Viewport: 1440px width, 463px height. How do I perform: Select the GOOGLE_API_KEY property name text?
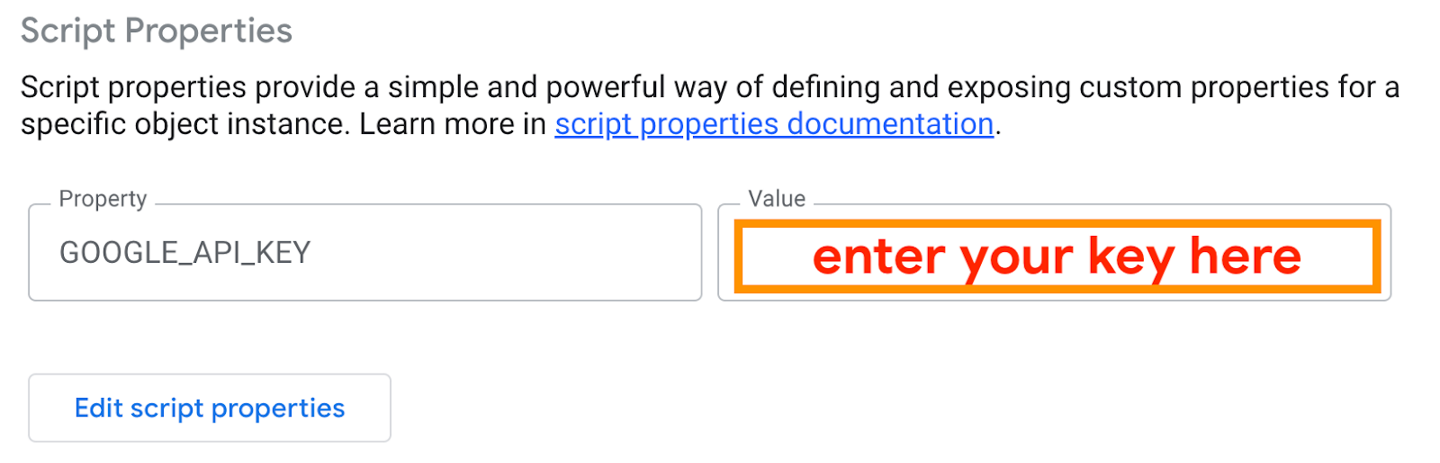coord(185,254)
